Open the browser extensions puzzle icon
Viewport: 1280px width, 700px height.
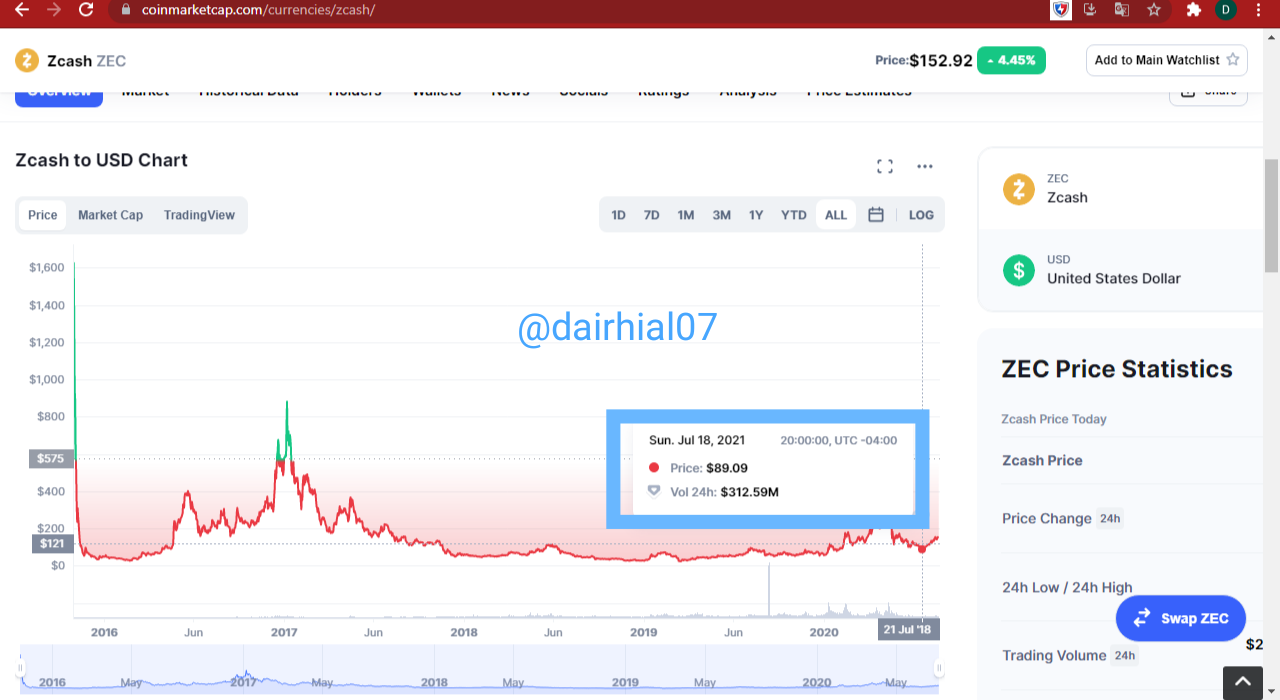coord(1193,10)
